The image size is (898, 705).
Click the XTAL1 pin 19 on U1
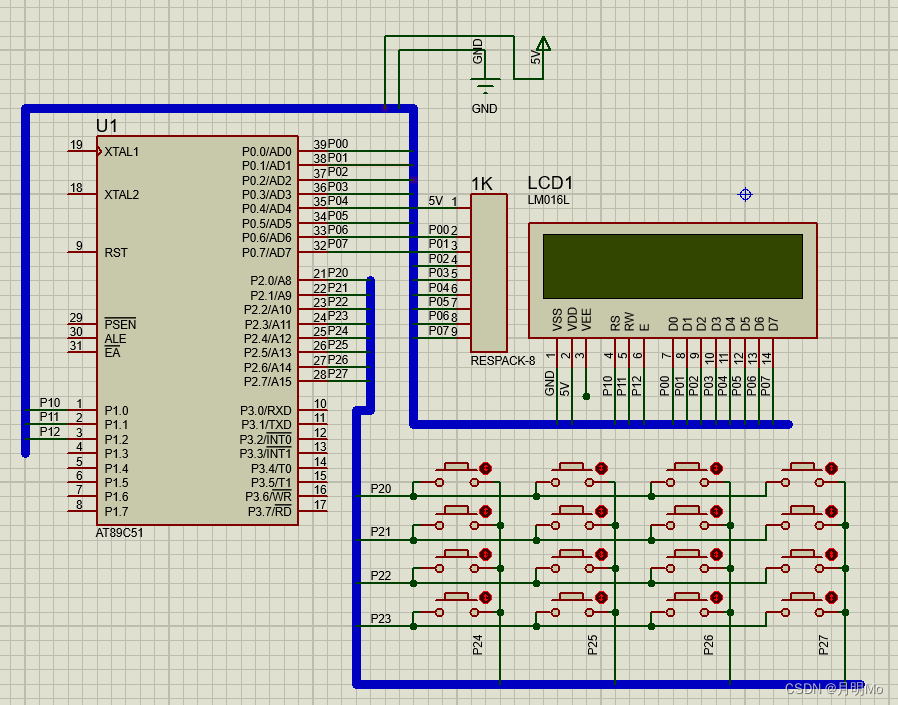click(x=82, y=152)
